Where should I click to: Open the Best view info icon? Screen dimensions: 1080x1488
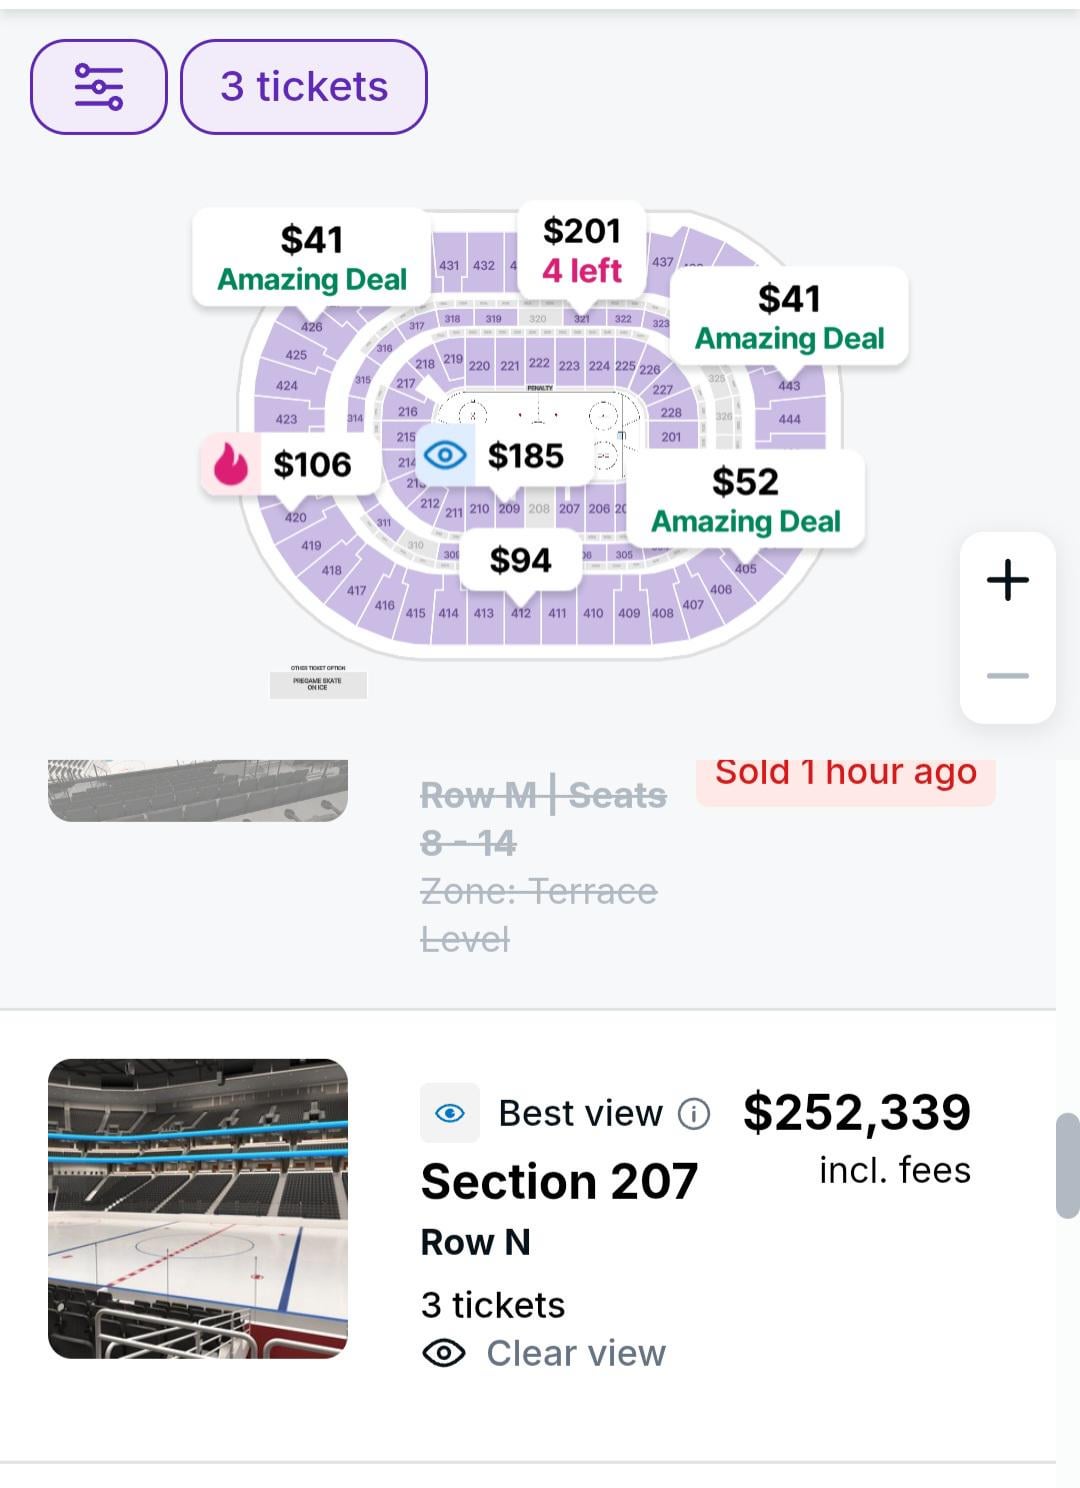click(x=694, y=1113)
